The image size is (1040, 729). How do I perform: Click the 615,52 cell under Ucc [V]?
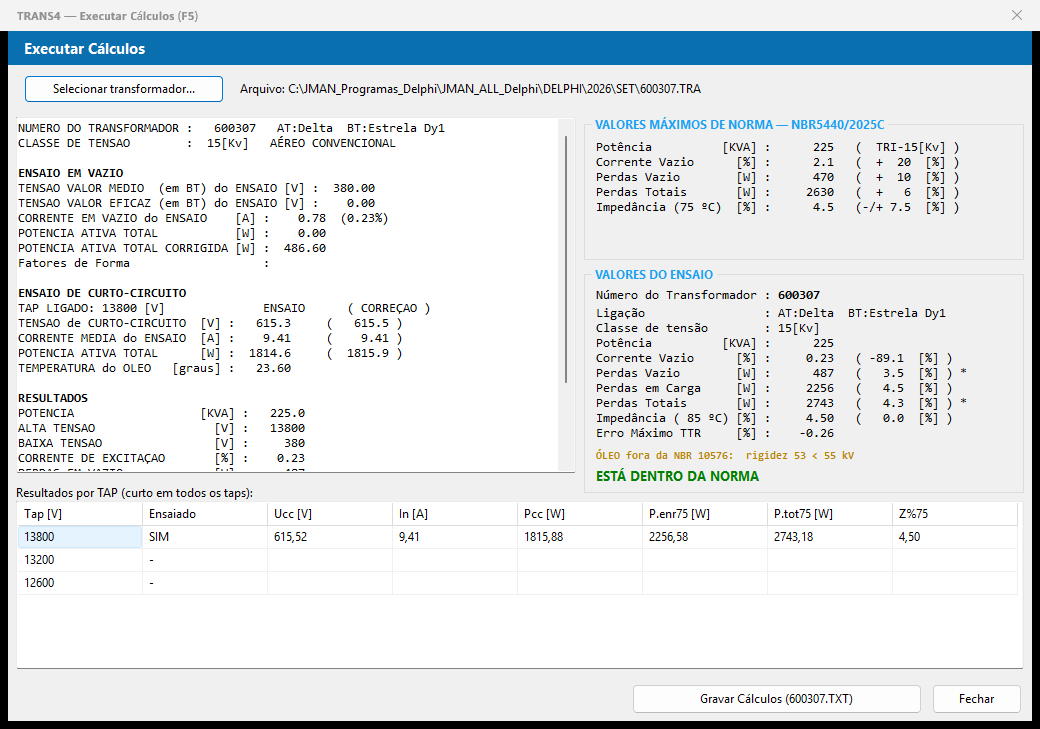tap(330, 537)
